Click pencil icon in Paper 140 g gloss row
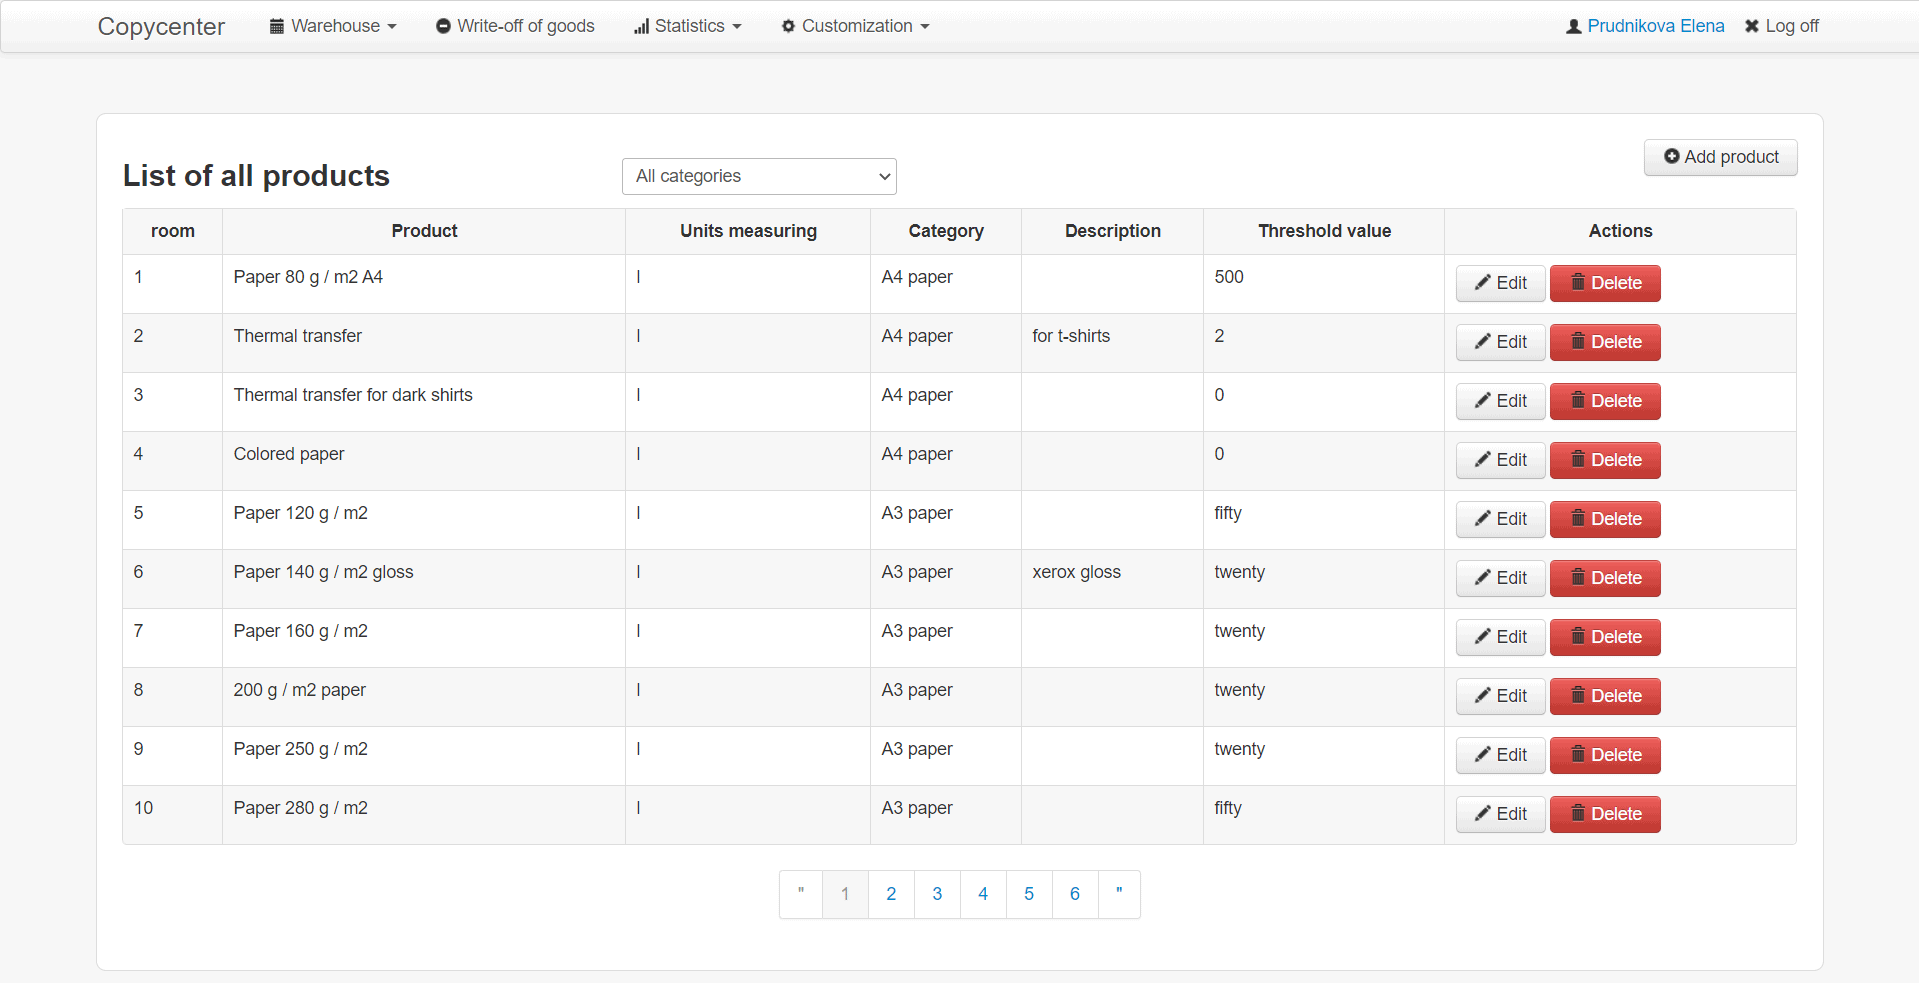The height and width of the screenshot is (983, 1919). (1483, 578)
